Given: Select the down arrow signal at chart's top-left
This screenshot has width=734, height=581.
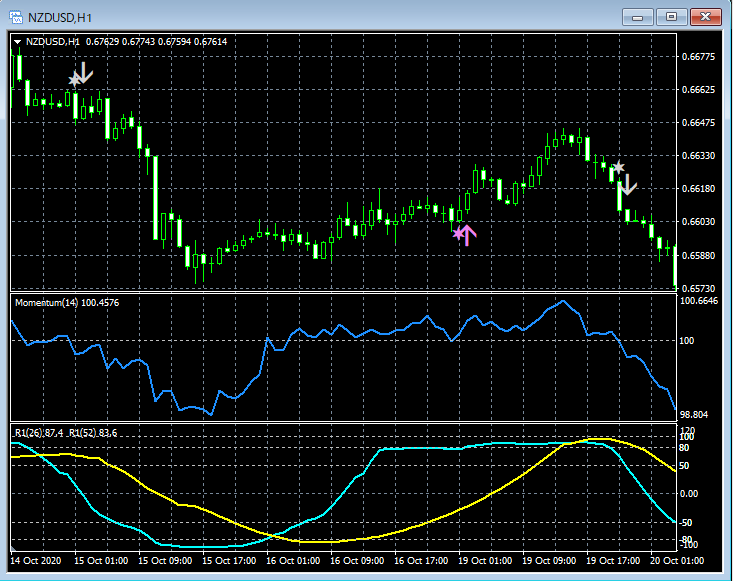Looking at the screenshot, I should 85,72.
